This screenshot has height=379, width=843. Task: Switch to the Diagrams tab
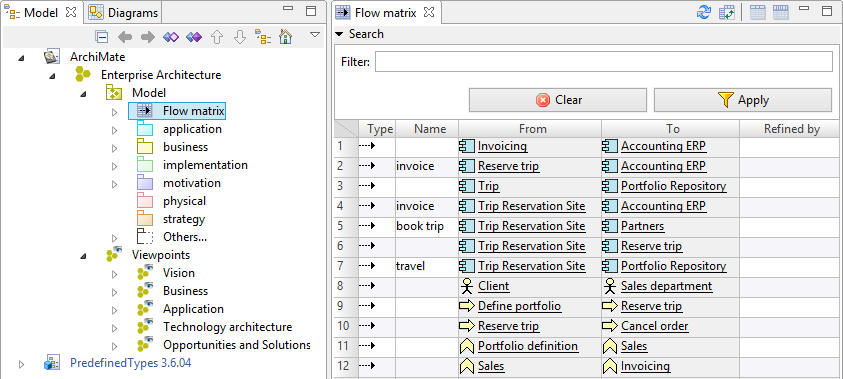pyautogui.click(x=124, y=12)
